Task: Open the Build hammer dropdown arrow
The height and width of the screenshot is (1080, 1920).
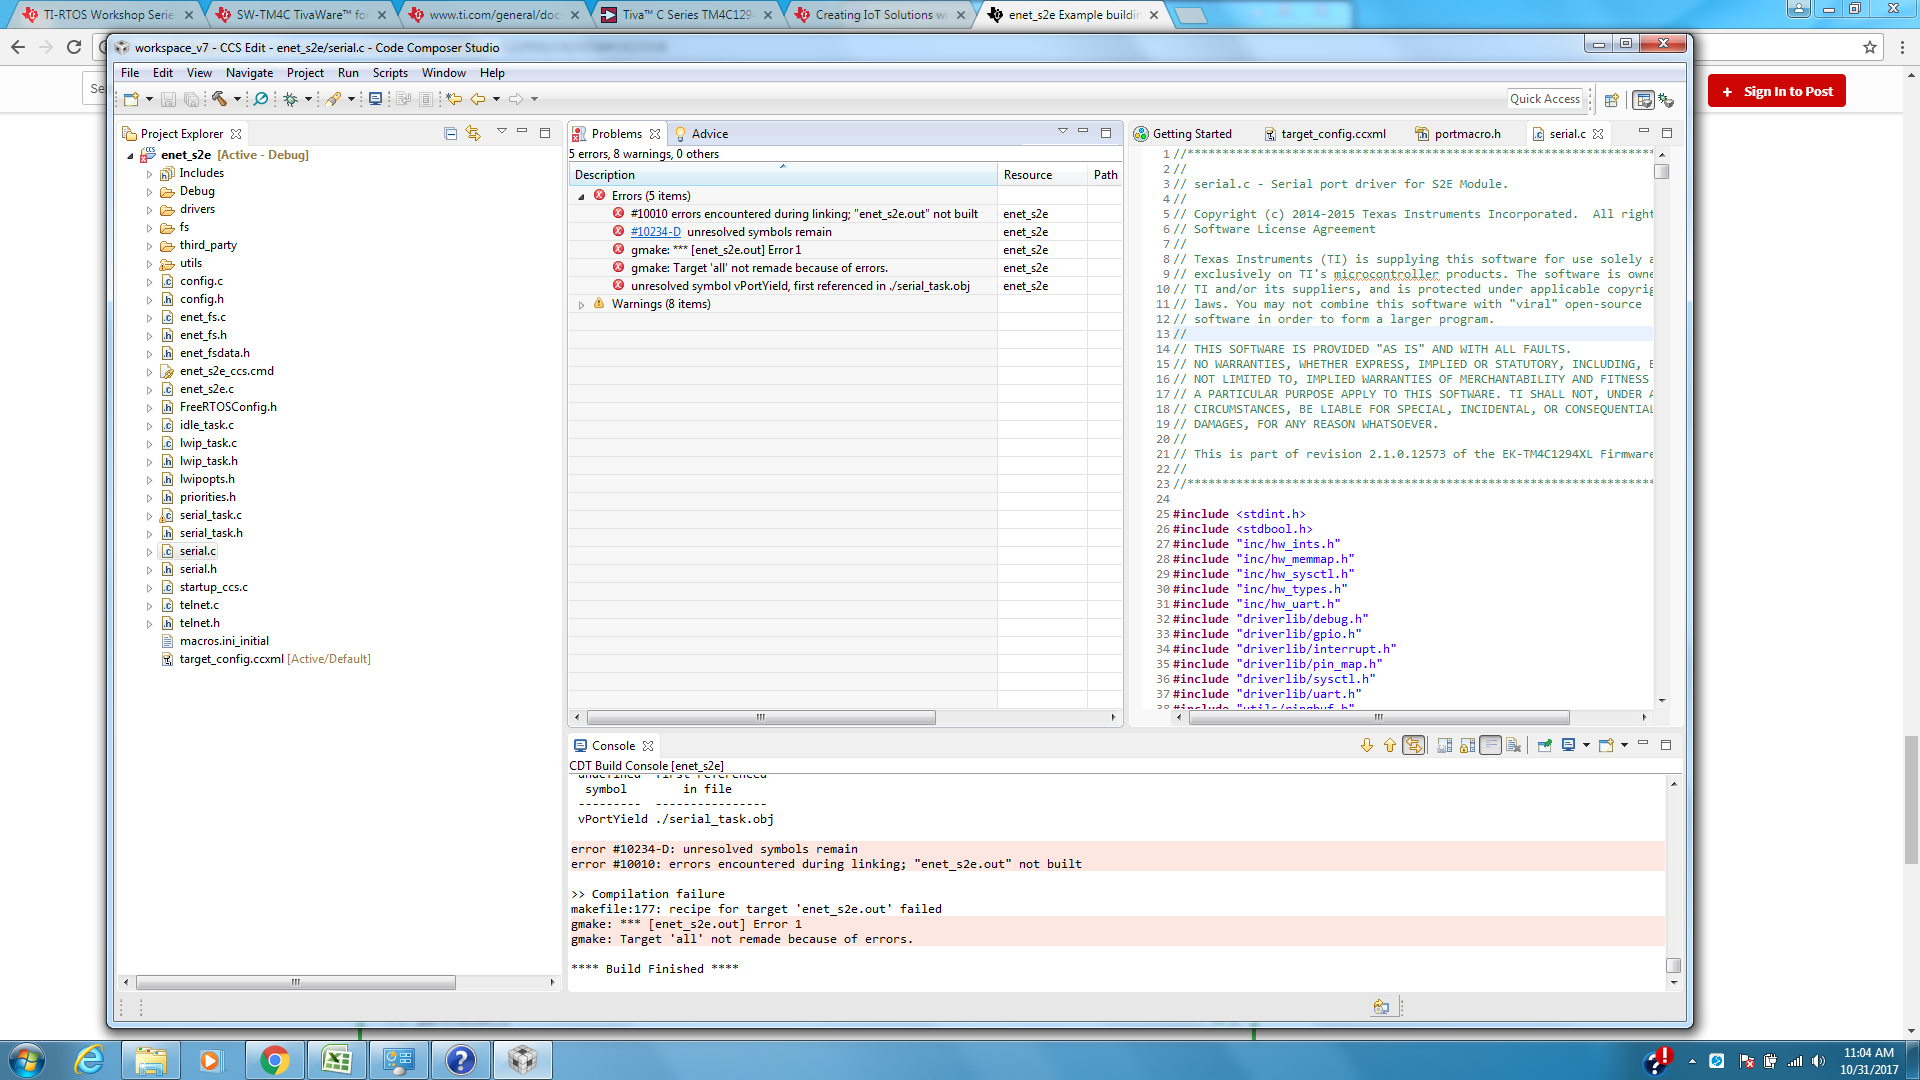Action: point(237,99)
